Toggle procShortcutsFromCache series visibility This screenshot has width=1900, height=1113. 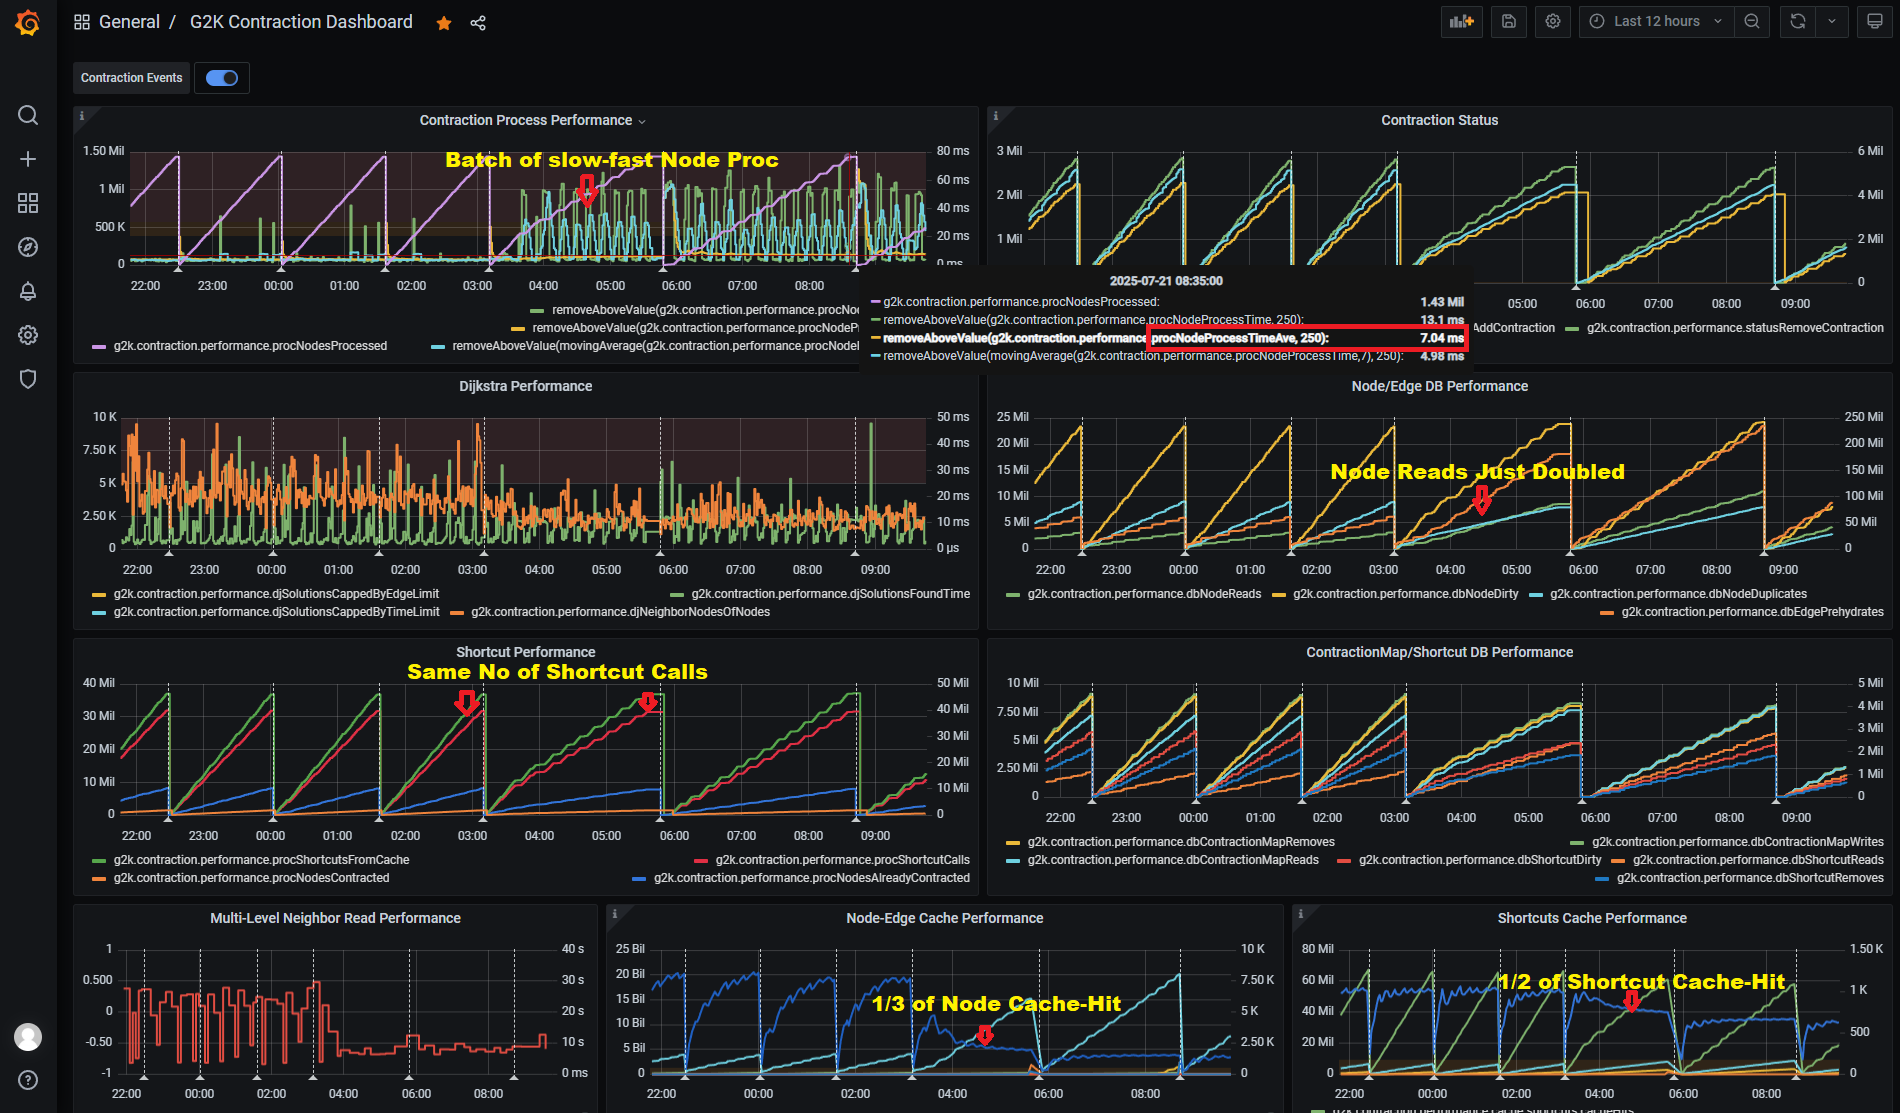click(261, 860)
